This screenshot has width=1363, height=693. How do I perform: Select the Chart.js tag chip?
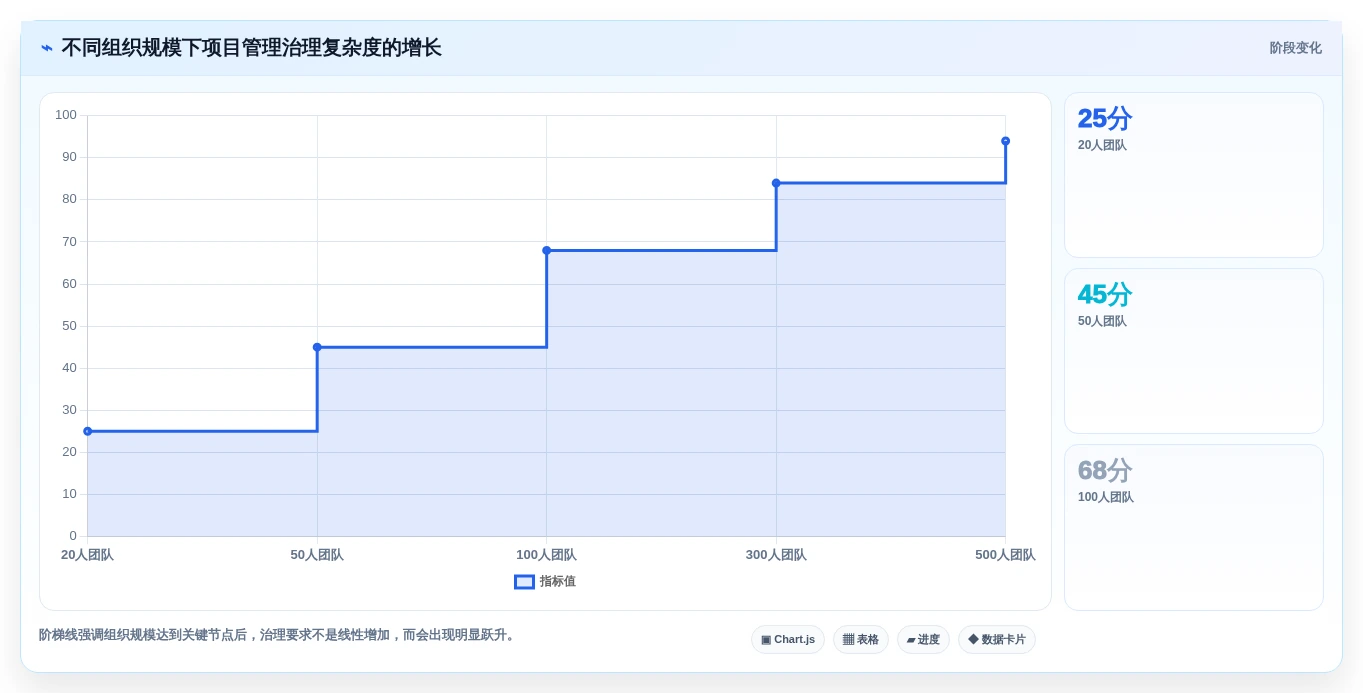tap(788, 640)
